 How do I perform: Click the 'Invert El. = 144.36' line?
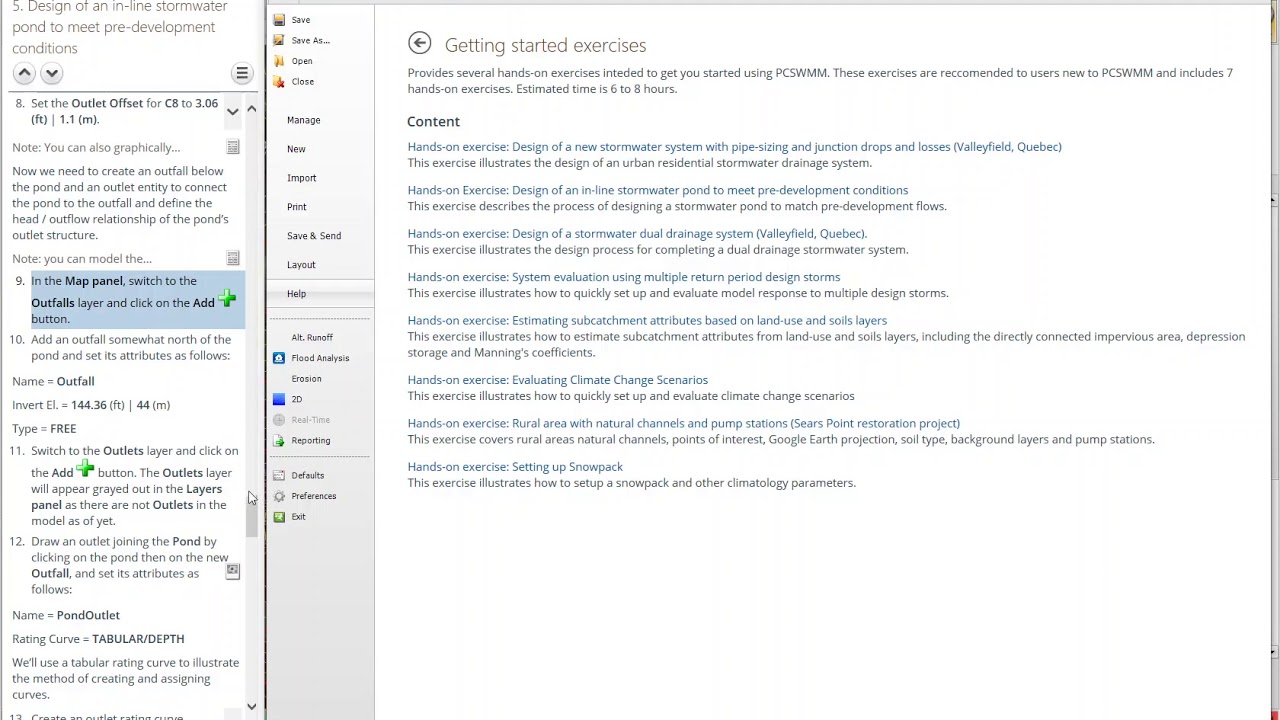tap(91, 405)
